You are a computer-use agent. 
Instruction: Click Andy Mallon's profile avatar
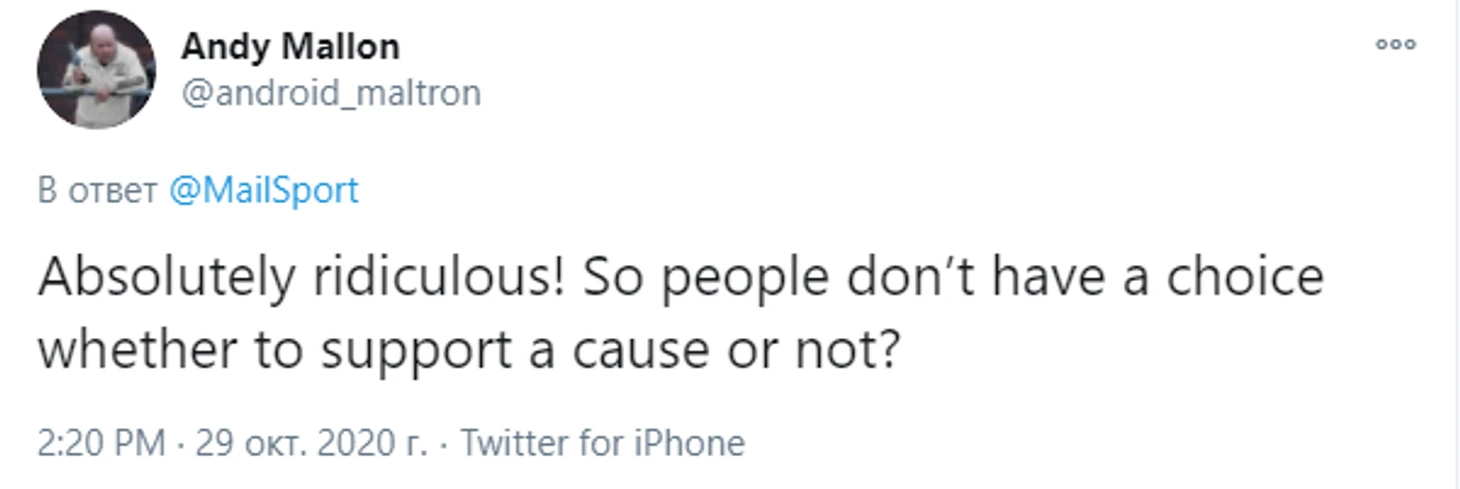96,70
